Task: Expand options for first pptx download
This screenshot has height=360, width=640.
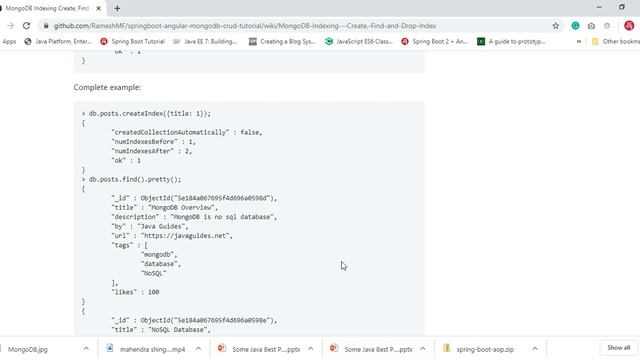Action: pyautogui.click(x=311, y=349)
